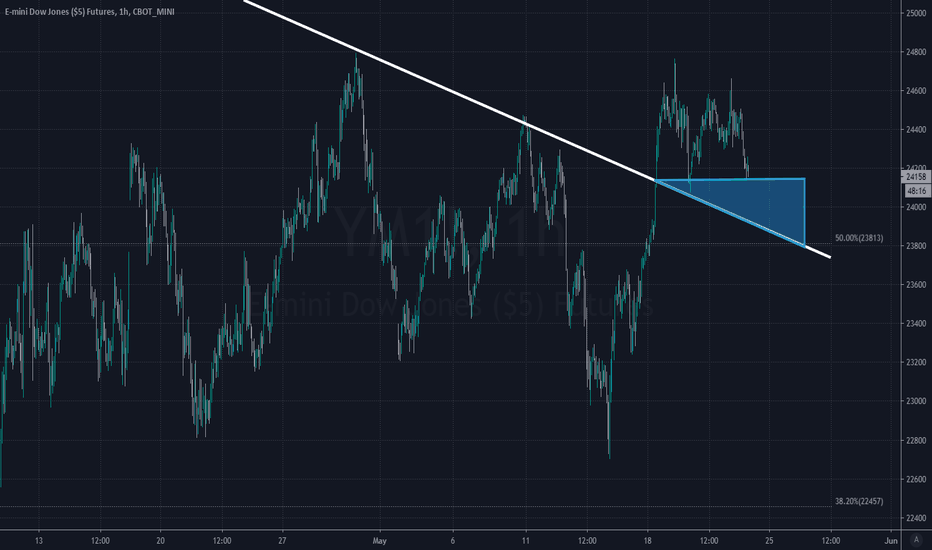The height and width of the screenshot is (550, 932).
Task: Click the 'May' label on time axis
Action: click(380, 540)
